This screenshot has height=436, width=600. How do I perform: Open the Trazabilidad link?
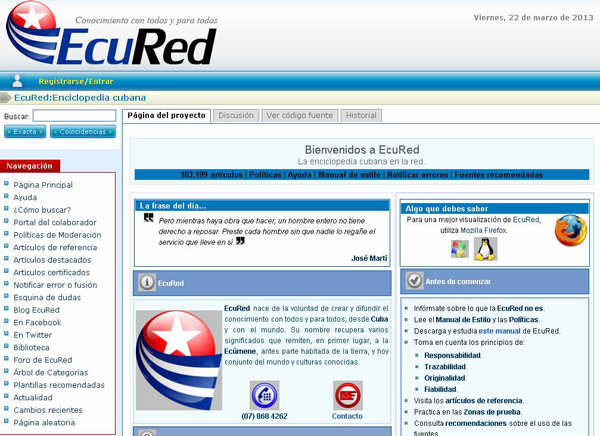point(445,367)
